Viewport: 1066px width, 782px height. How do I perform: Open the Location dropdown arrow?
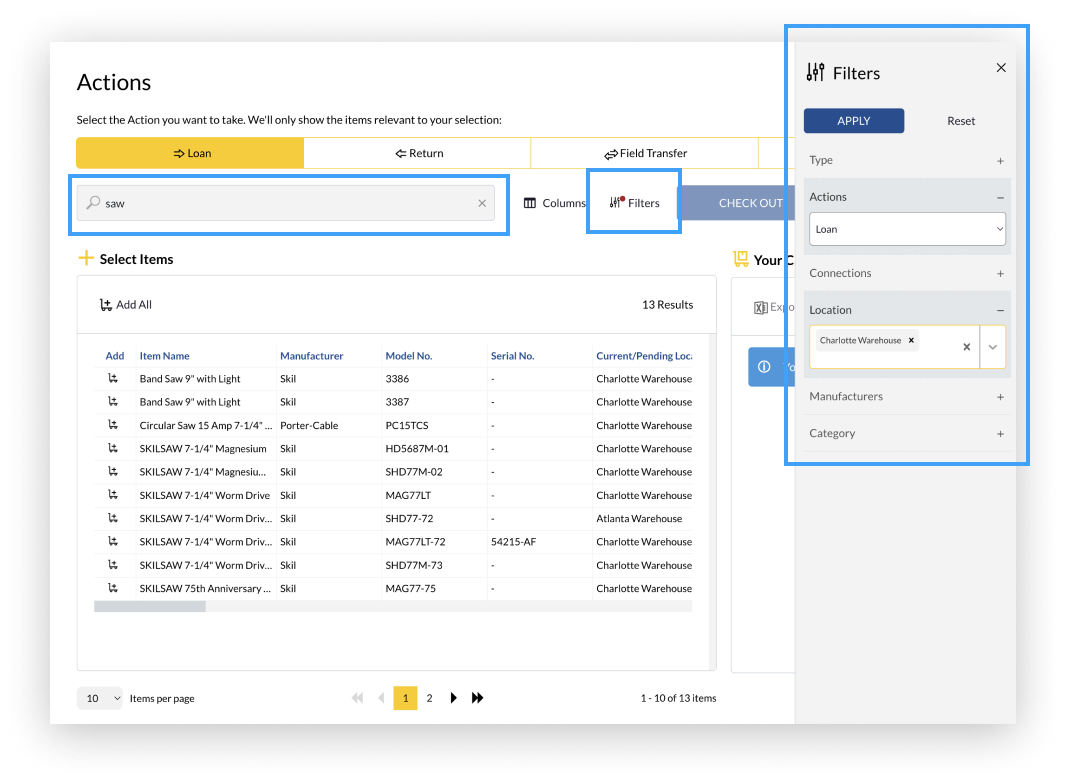(x=993, y=347)
